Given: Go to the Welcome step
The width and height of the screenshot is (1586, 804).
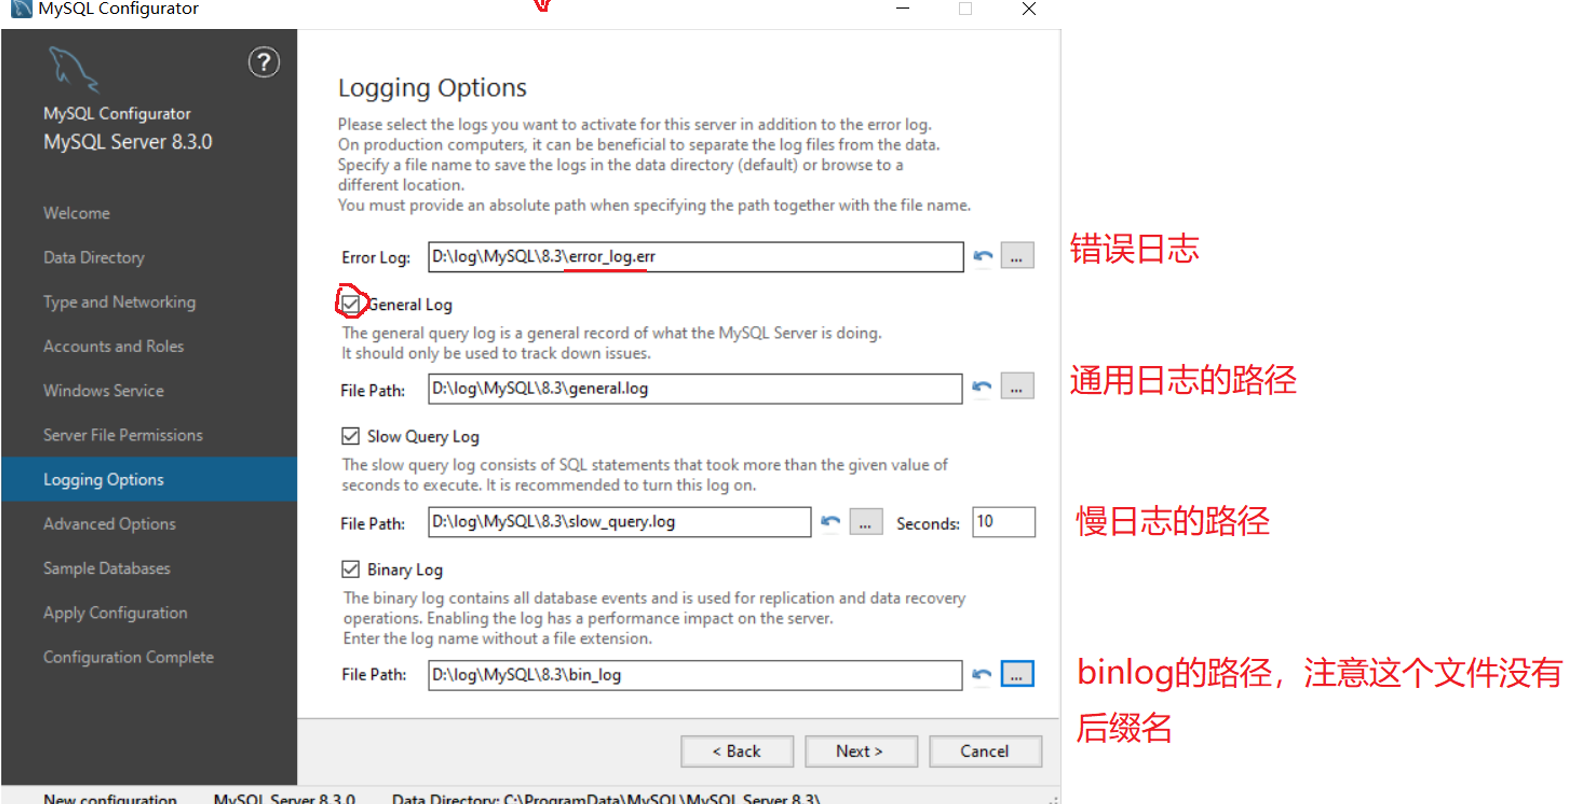Looking at the screenshot, I should pyautogui.click(x=76, y=213).
